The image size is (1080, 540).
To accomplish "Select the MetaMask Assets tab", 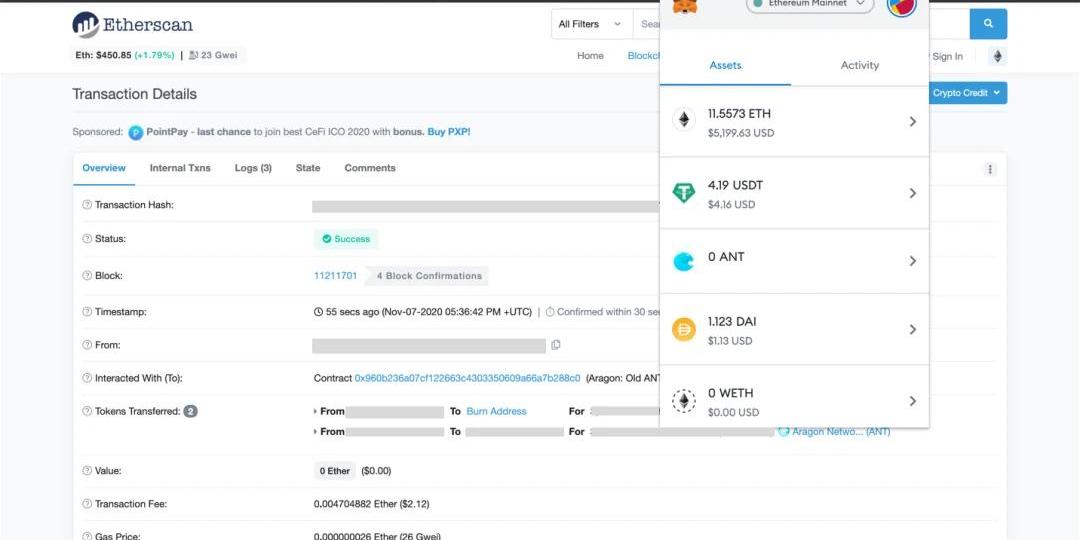I will (x=725, y=65).
